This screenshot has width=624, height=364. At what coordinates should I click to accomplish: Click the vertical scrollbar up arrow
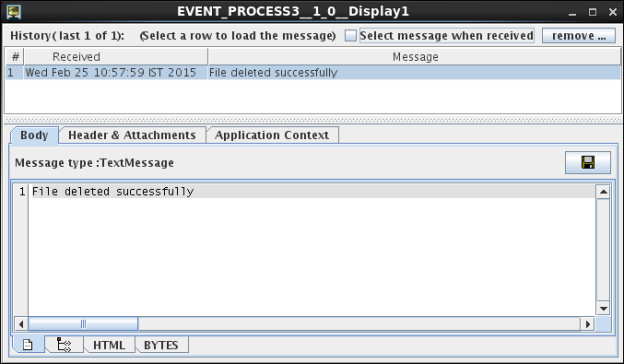click(x=603, y=192)
